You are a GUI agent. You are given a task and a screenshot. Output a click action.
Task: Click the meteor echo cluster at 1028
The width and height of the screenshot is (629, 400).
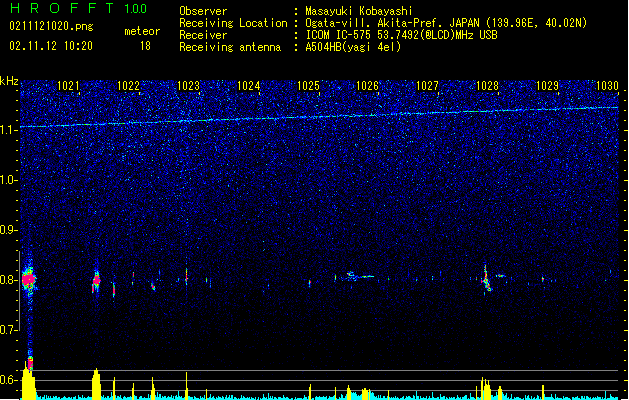click(486, 278)
